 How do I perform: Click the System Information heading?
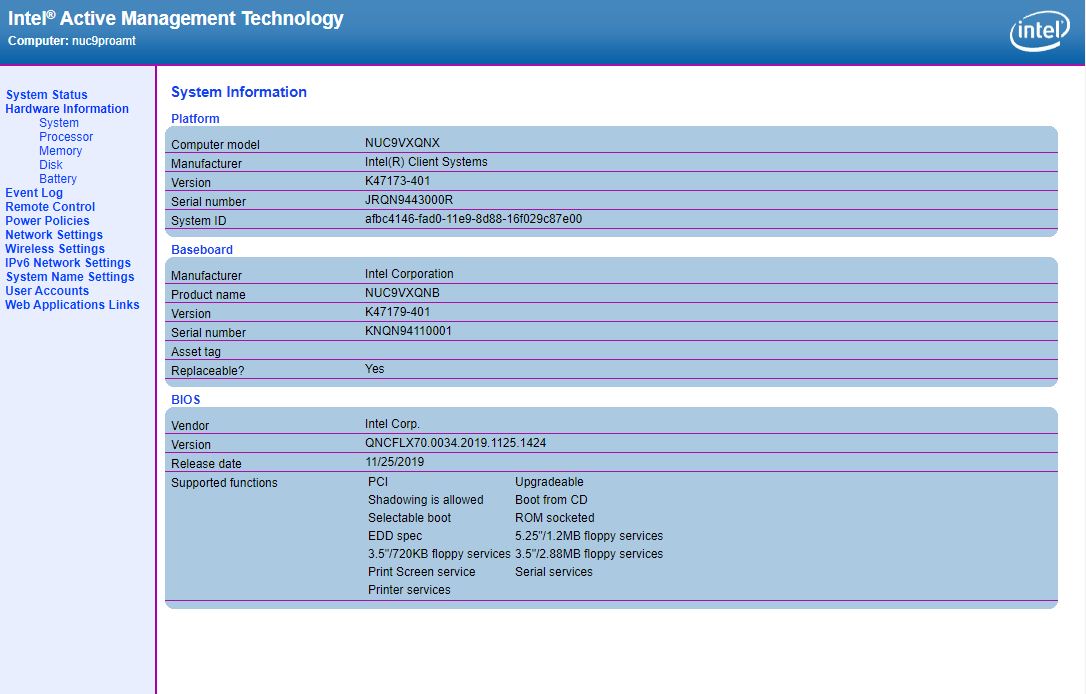[239, 92]
